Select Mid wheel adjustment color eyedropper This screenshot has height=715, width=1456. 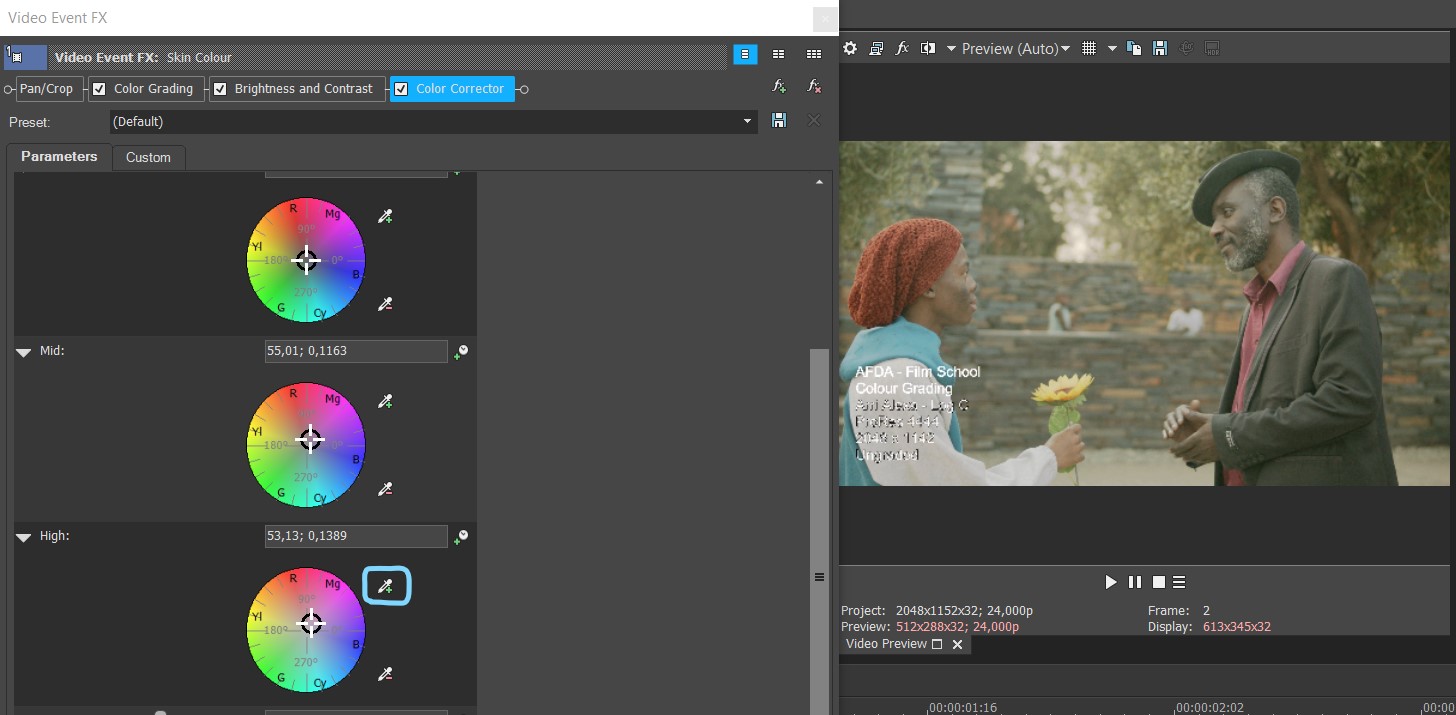point(385,401)
